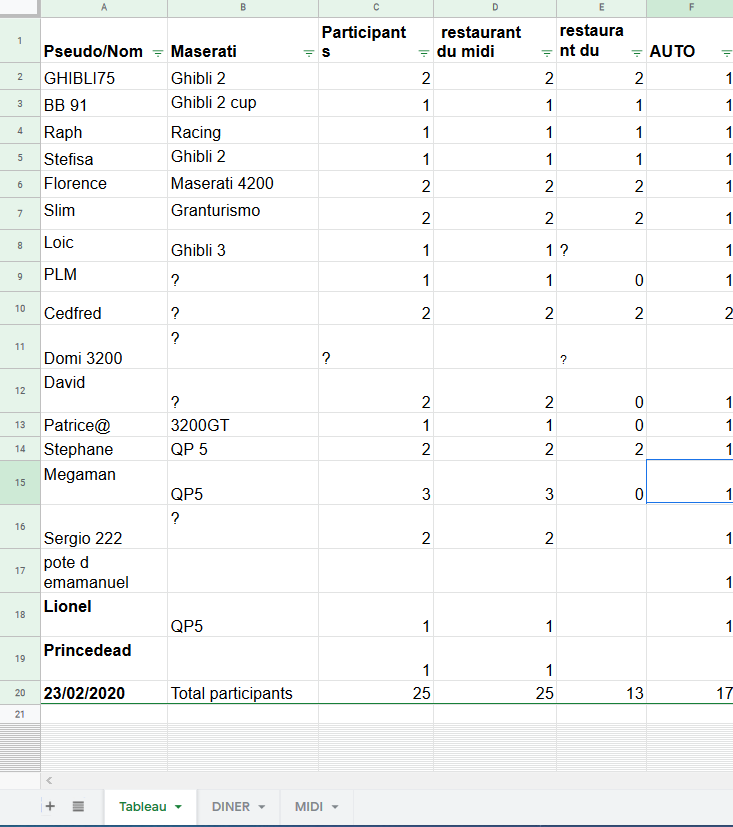
Task: Select the Sergio 222 cell
Action: 104,527
